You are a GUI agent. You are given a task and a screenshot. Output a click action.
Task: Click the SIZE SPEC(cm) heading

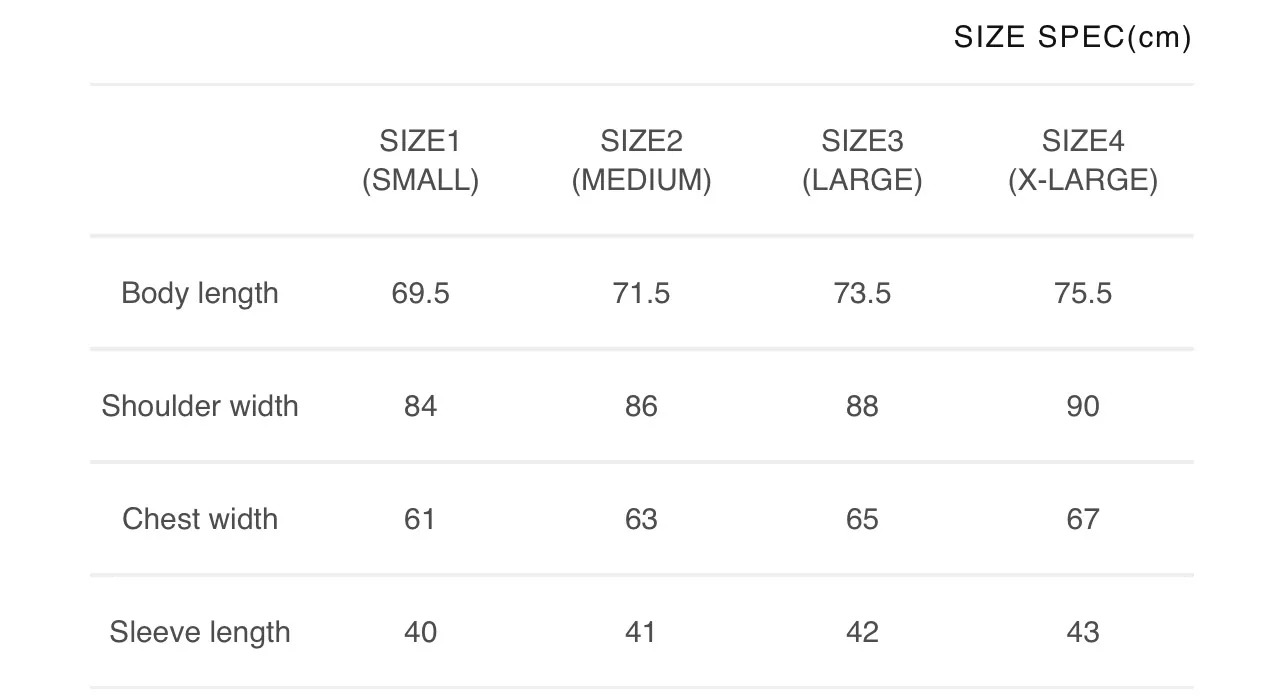(1072, 37)
